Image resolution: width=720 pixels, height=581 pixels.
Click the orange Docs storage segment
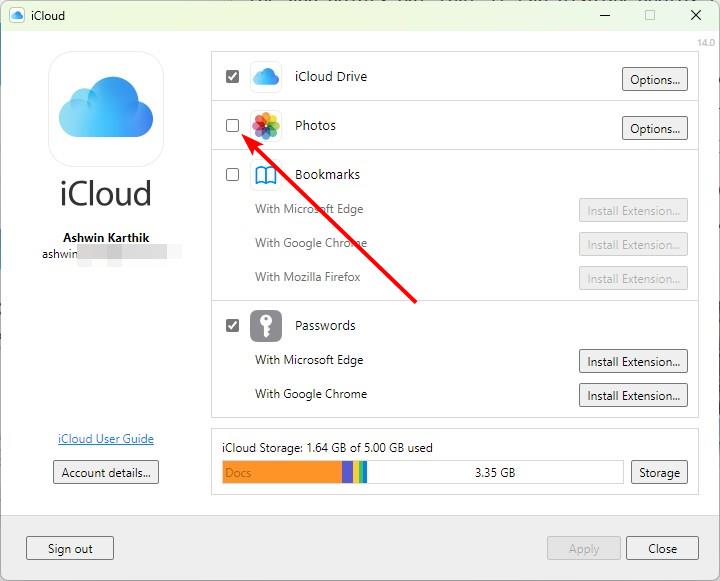[282, 472]
